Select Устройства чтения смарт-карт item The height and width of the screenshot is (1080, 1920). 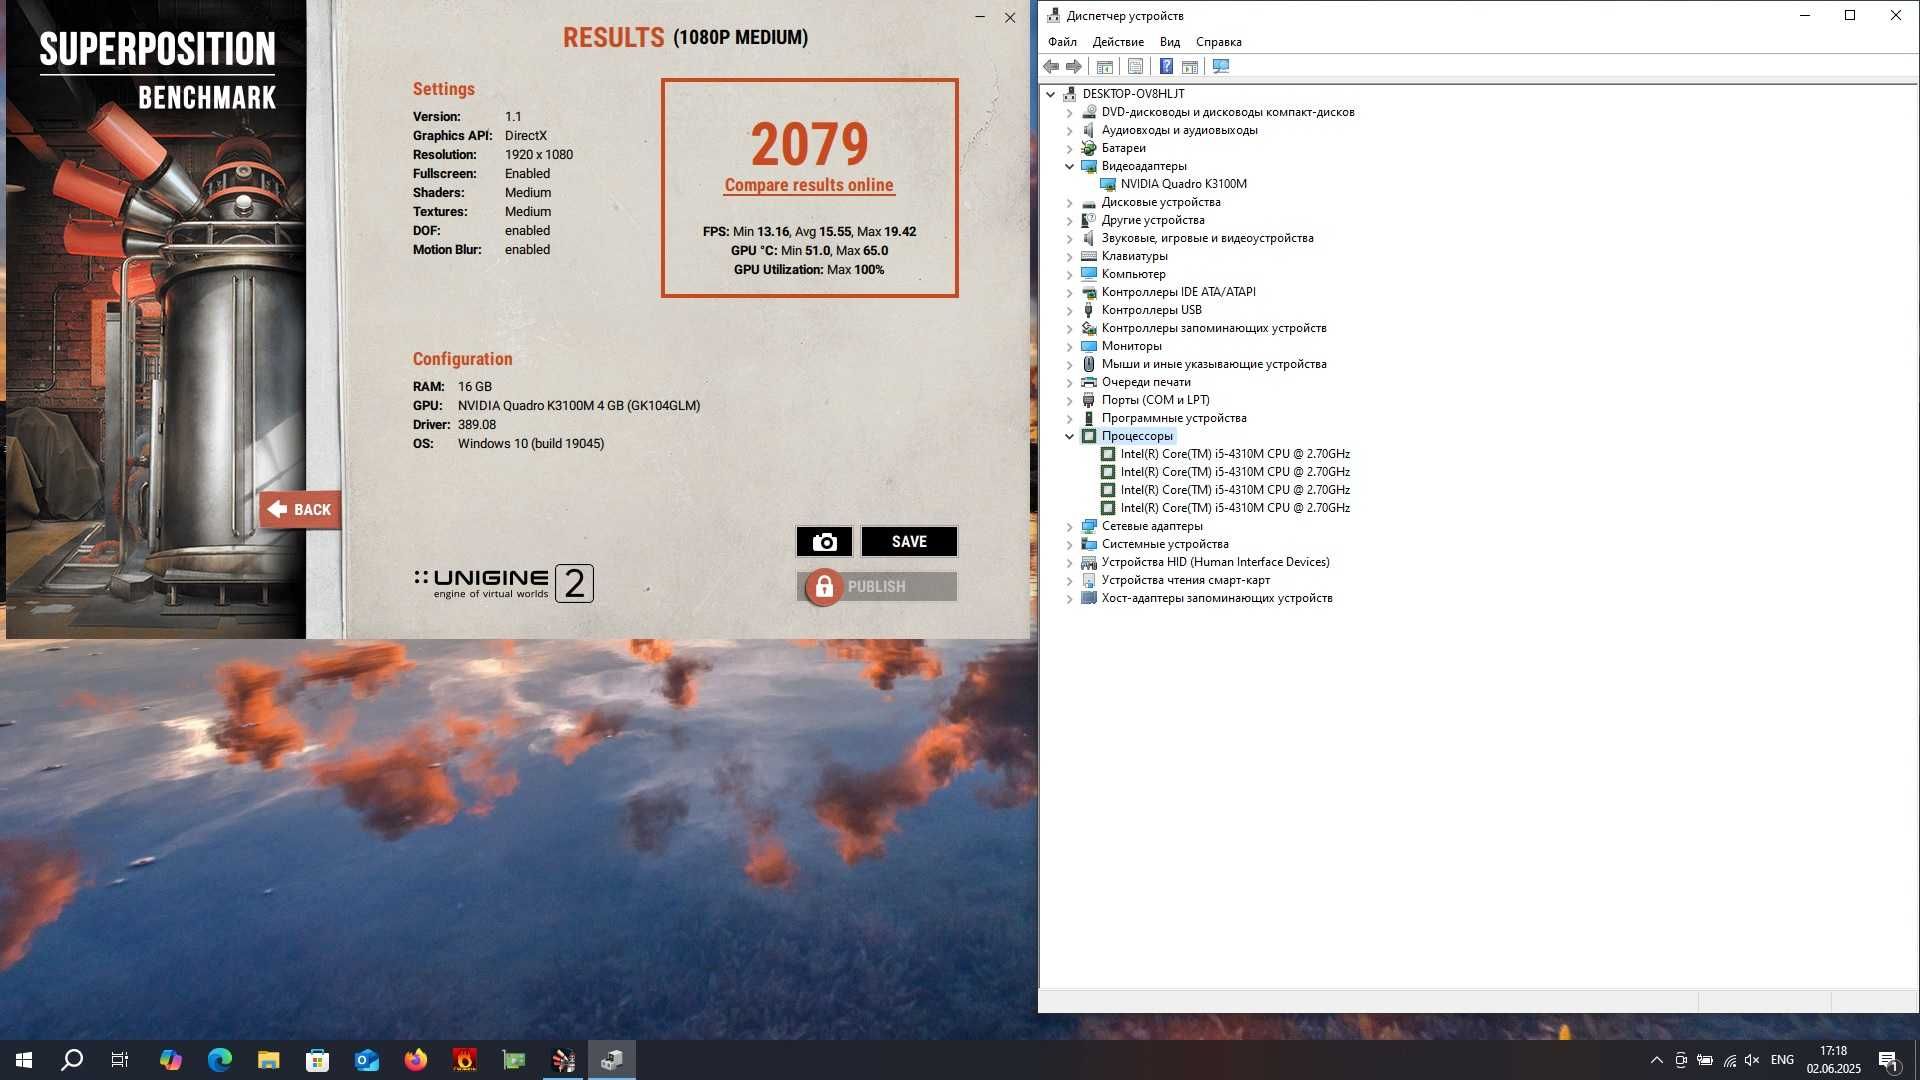click(1186, 580)
